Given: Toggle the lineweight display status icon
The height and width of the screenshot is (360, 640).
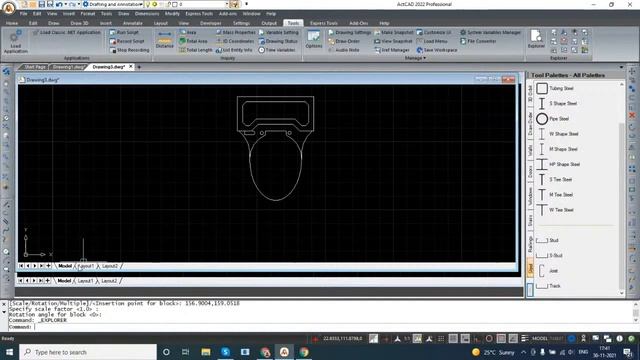Looking at the screenshot, I should pyautogui.click(x=525, y=339).
